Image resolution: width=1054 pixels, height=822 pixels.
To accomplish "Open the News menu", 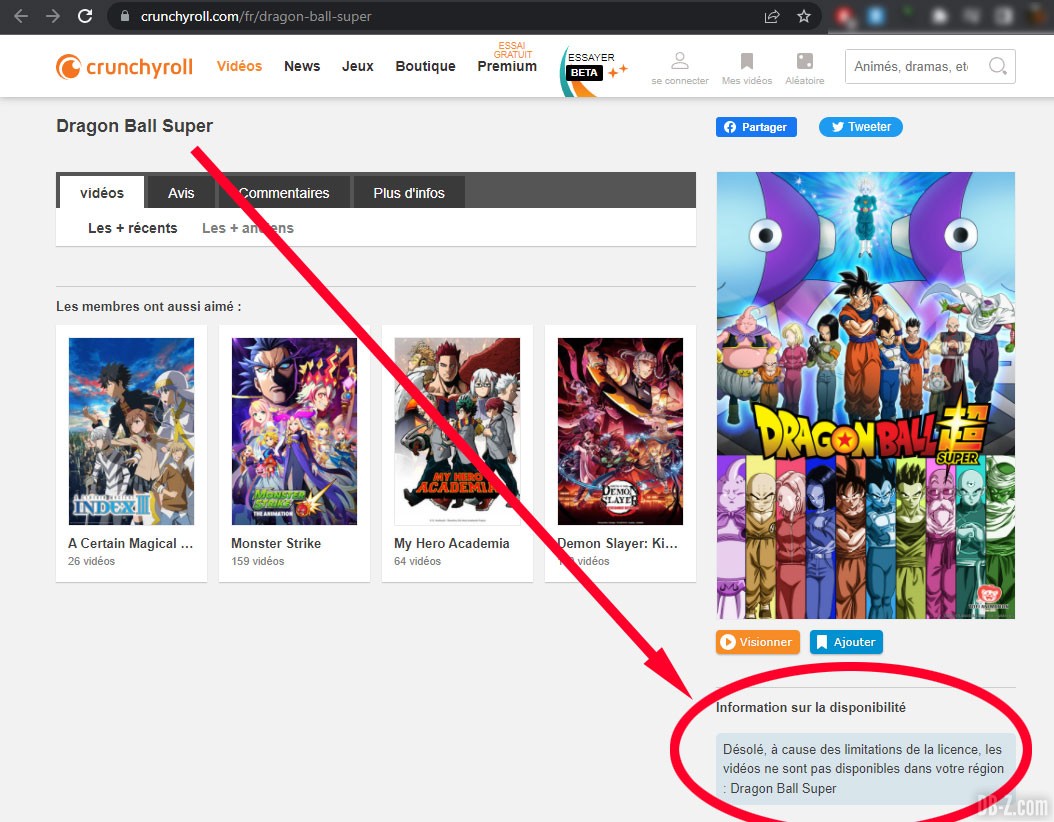I will point(302,66).
